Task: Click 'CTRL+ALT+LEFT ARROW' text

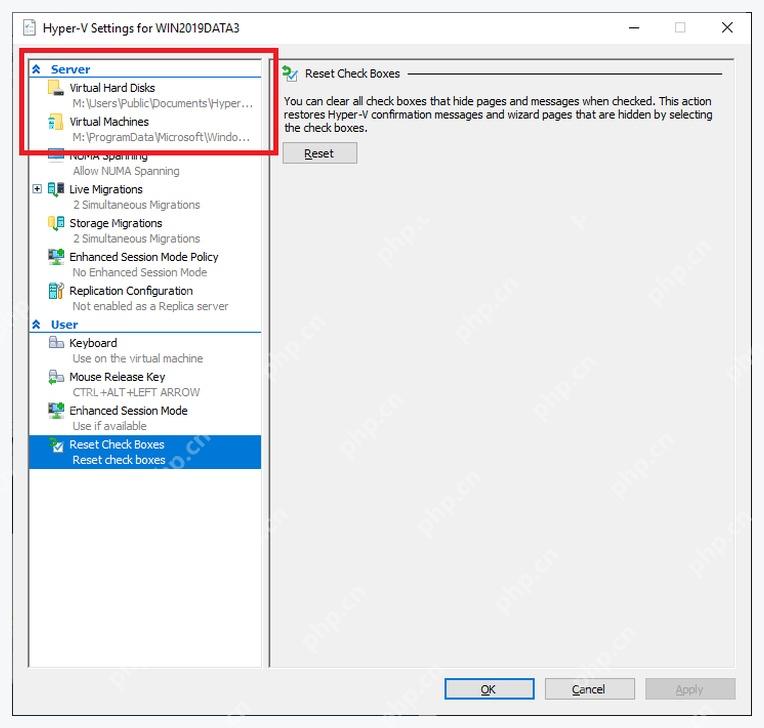Action: 136,392
